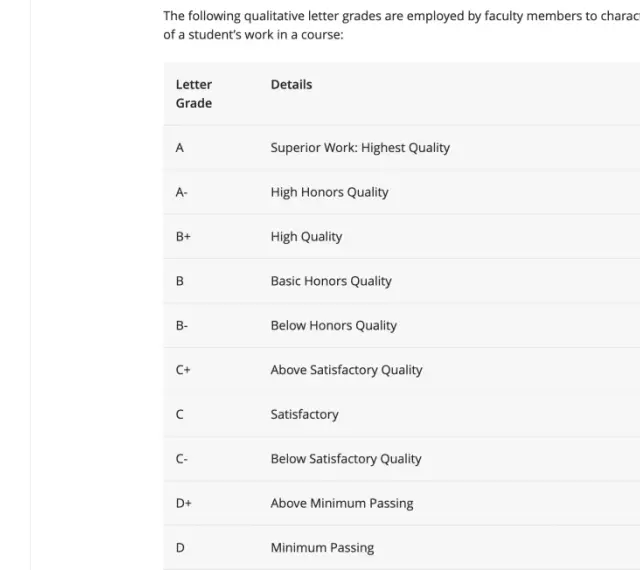Select the C+ grade cell
Screen dimensions: 640x570
(183, 370)
